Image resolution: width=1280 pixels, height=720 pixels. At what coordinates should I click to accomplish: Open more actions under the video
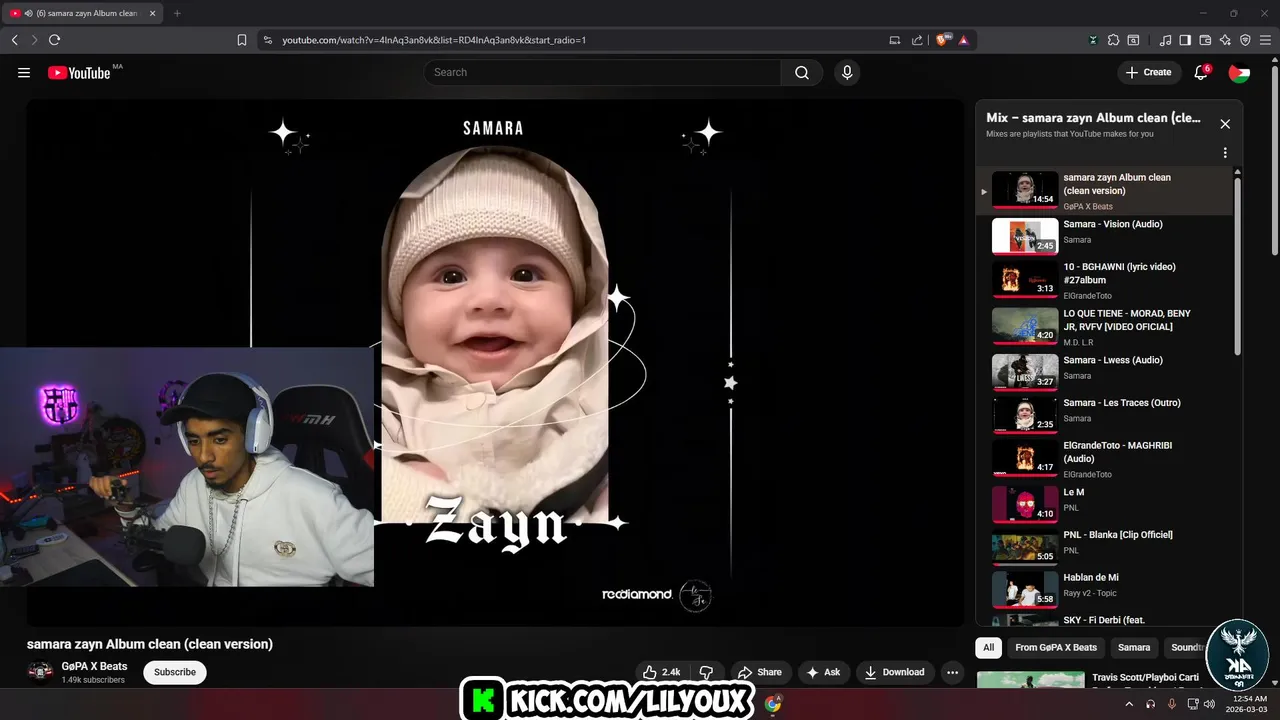[952, 672]
